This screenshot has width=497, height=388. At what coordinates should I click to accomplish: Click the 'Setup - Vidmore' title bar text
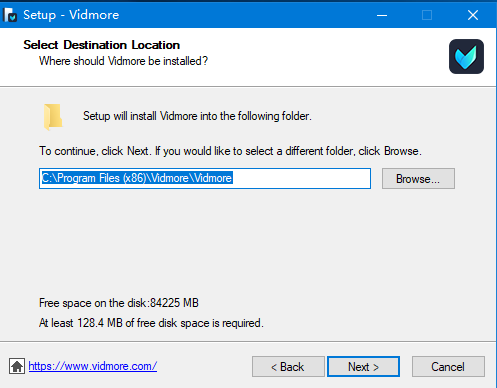71,15
